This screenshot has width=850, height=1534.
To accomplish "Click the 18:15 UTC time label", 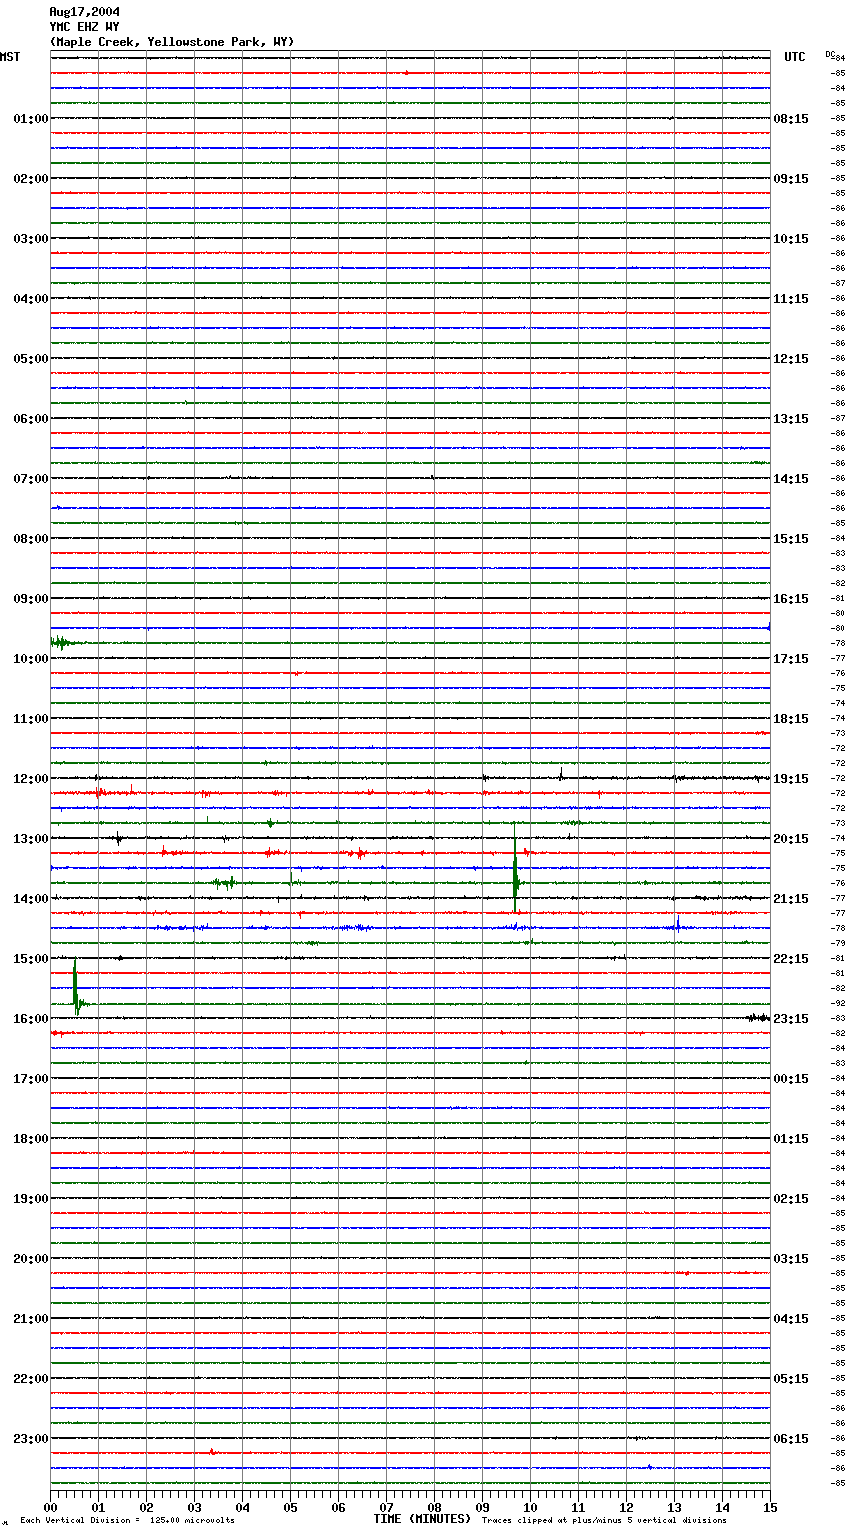I will (791, 719).
